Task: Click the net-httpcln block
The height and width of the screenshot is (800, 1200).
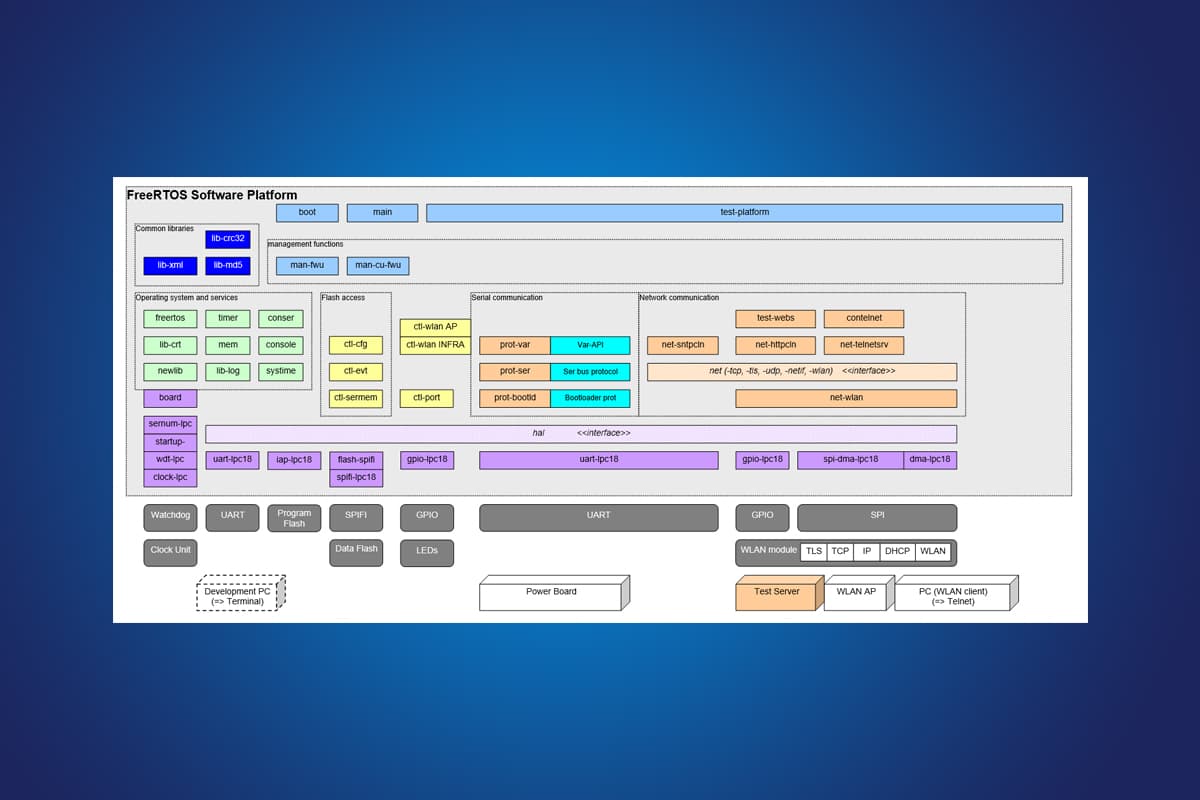Action: point(775,345)
